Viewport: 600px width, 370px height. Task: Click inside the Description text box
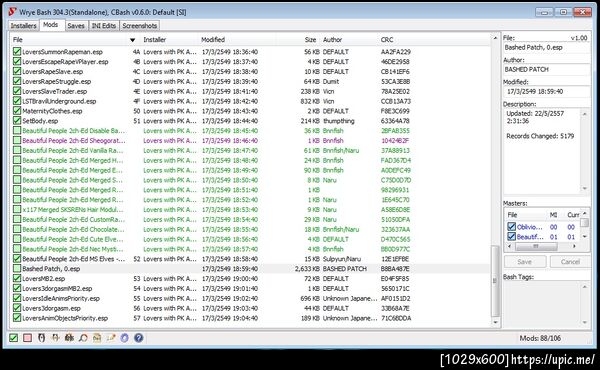point(543,151)
